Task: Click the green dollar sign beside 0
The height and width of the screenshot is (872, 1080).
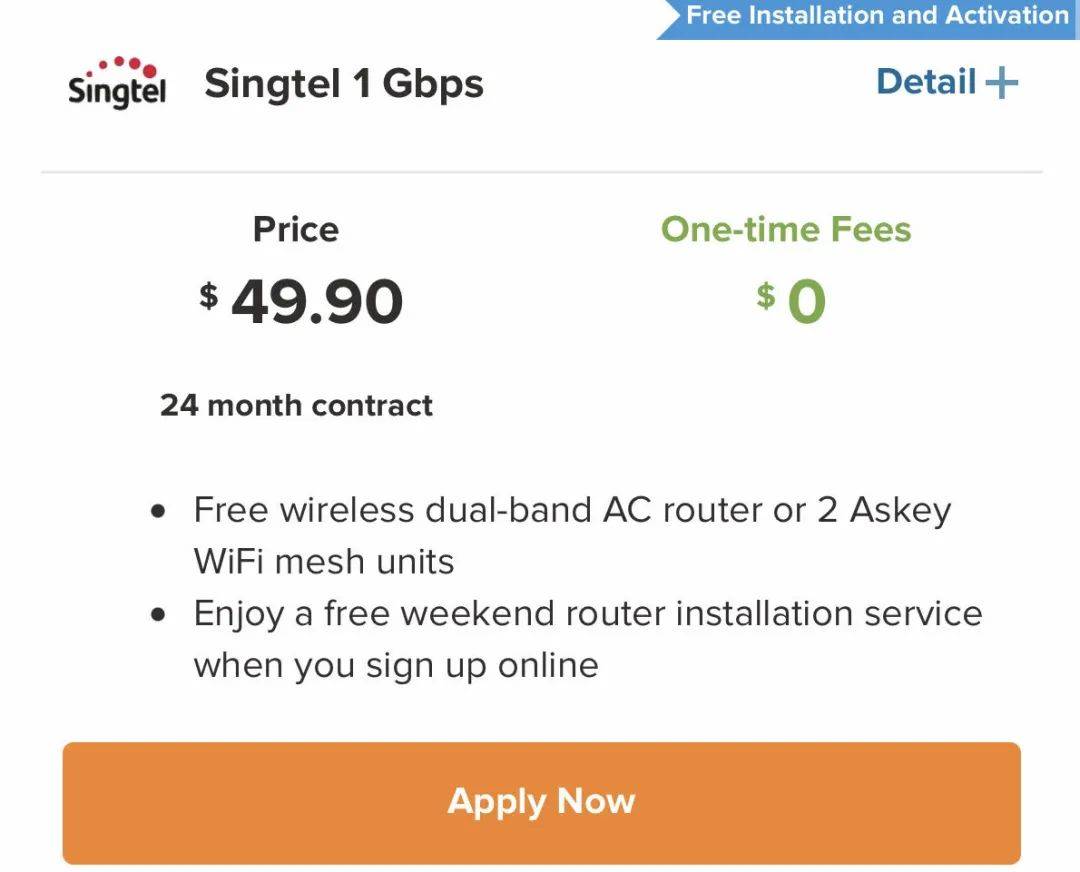Action: pos(765,295)
